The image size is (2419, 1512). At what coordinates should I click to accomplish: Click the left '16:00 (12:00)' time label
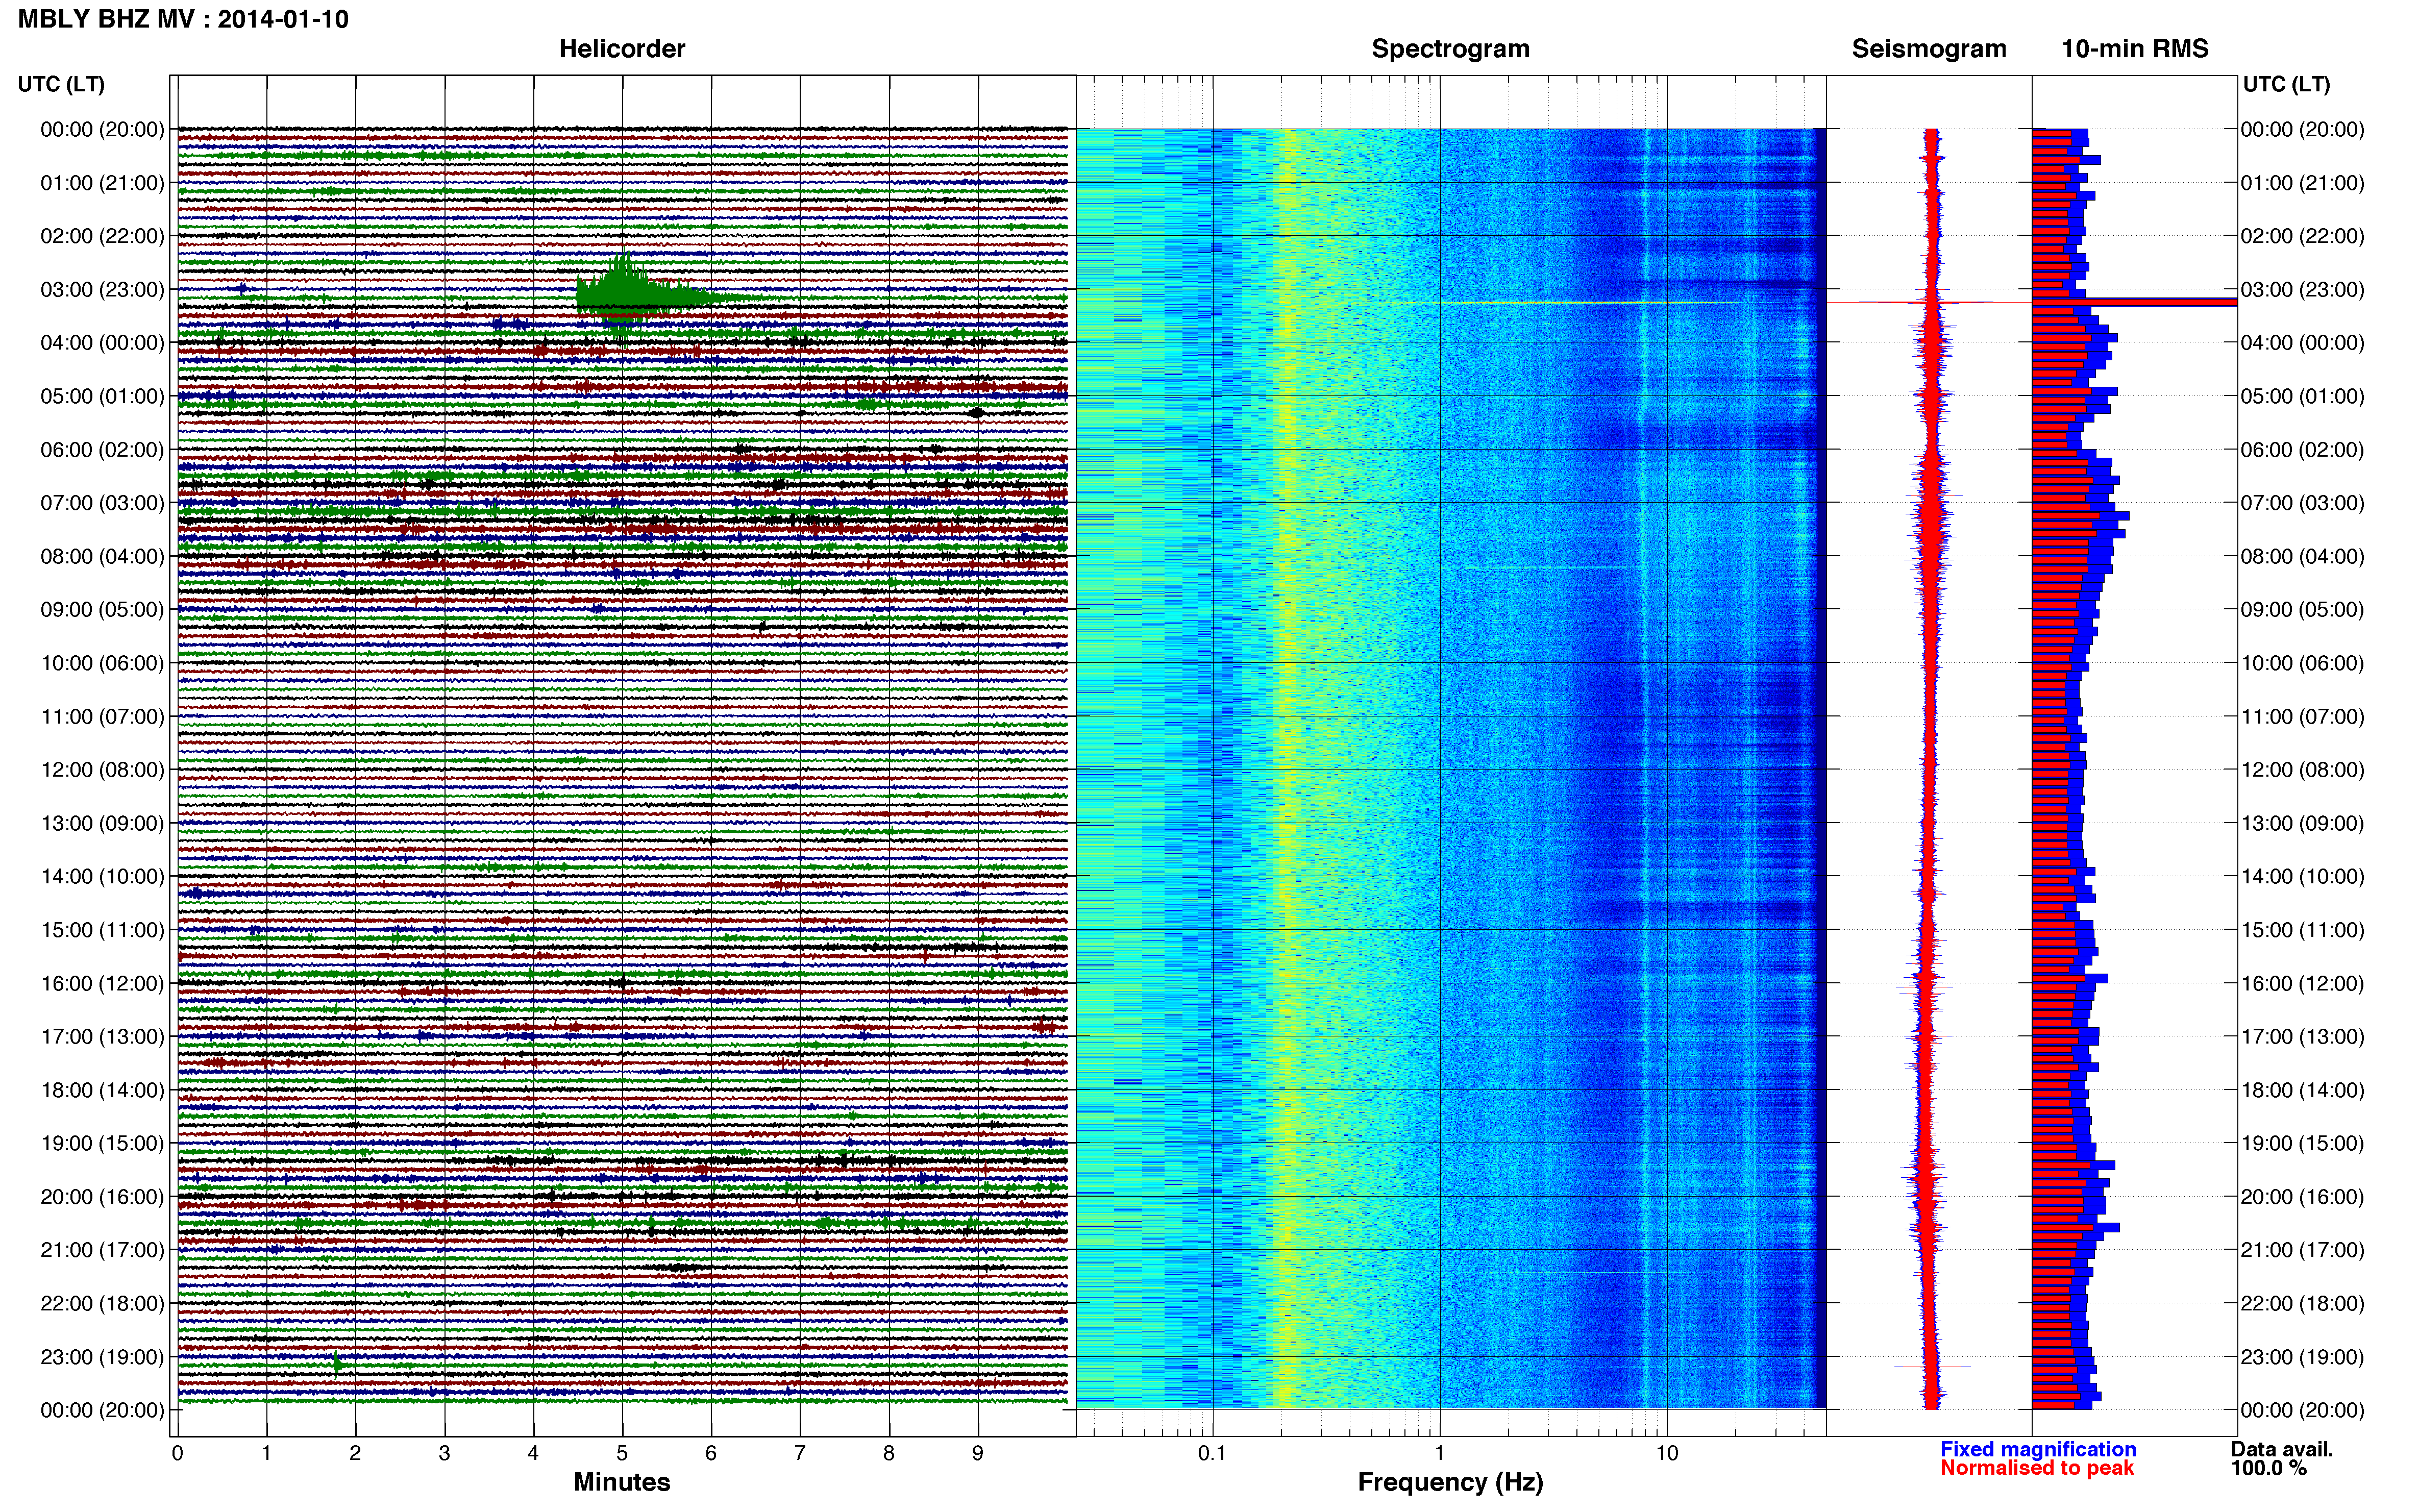pyautogui.click(x=102, y=983)
